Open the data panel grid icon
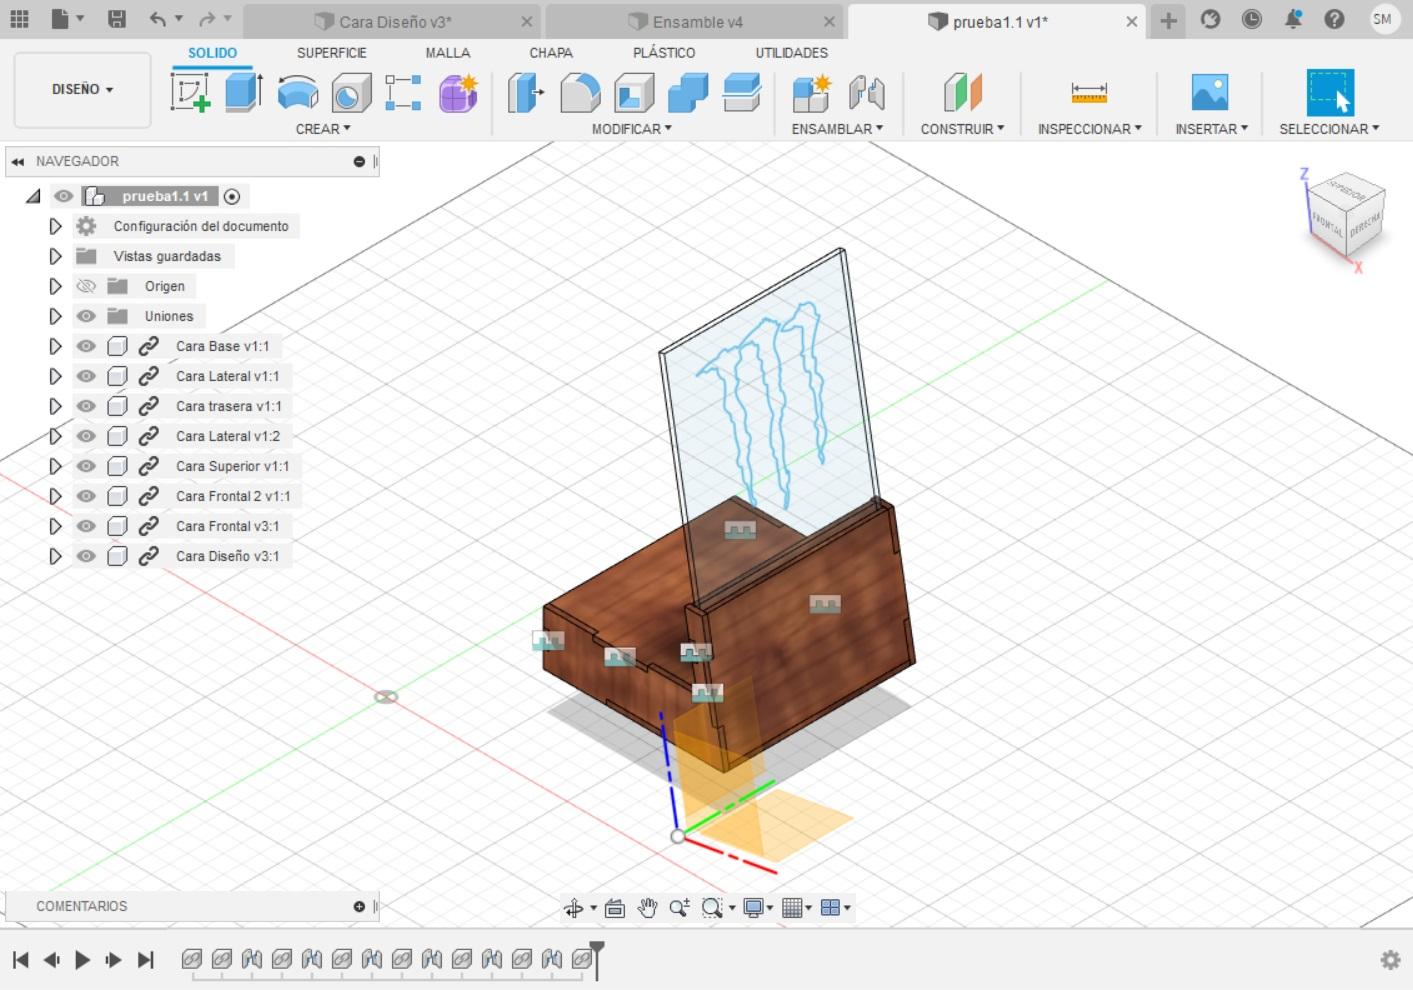The image size is (1413, 990). 19,19
